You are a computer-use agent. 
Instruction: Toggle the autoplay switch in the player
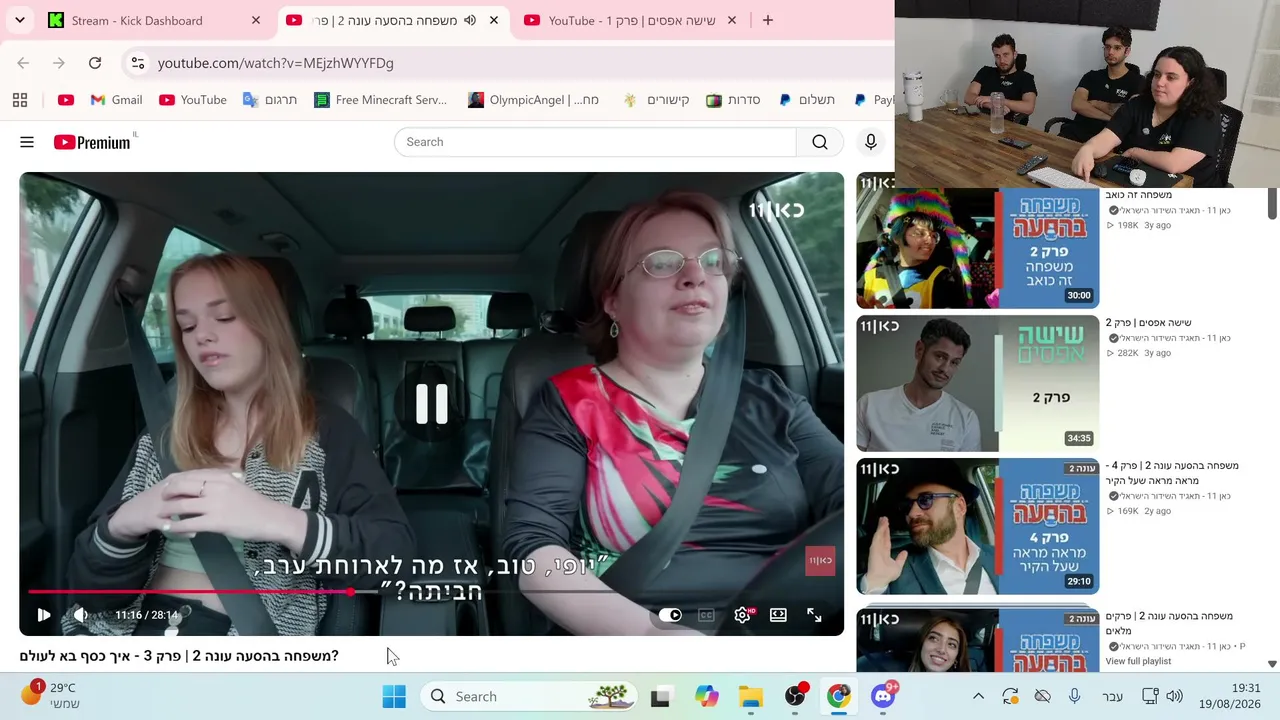[x=670, y=615]
